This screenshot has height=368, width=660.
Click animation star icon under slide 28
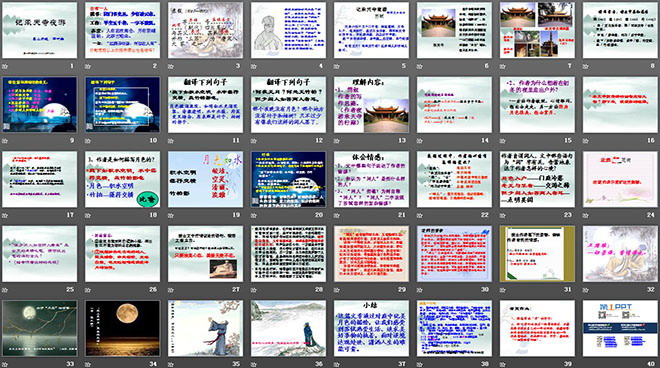click(x=254, y=290)
